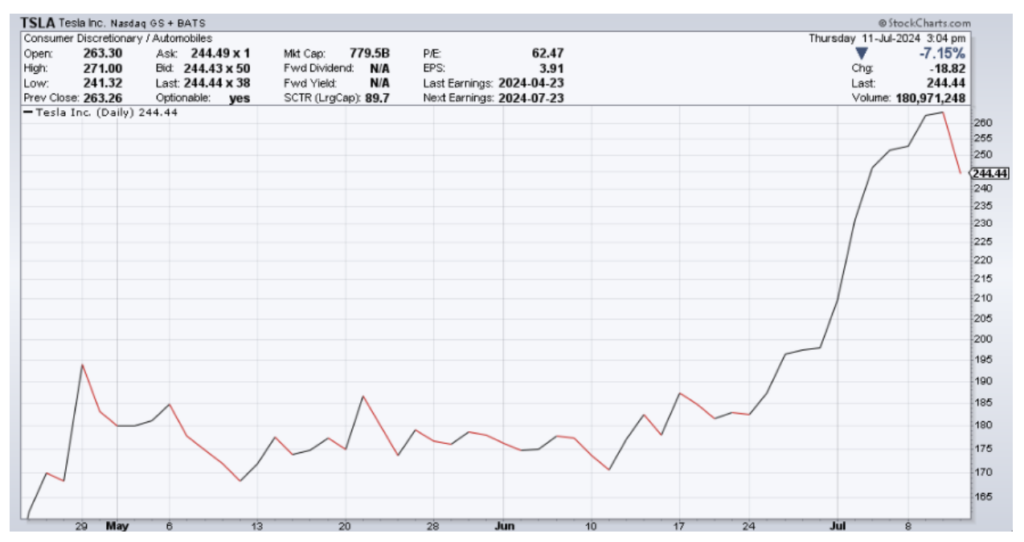Click the Low value 241.32

(x=103, y=84)
